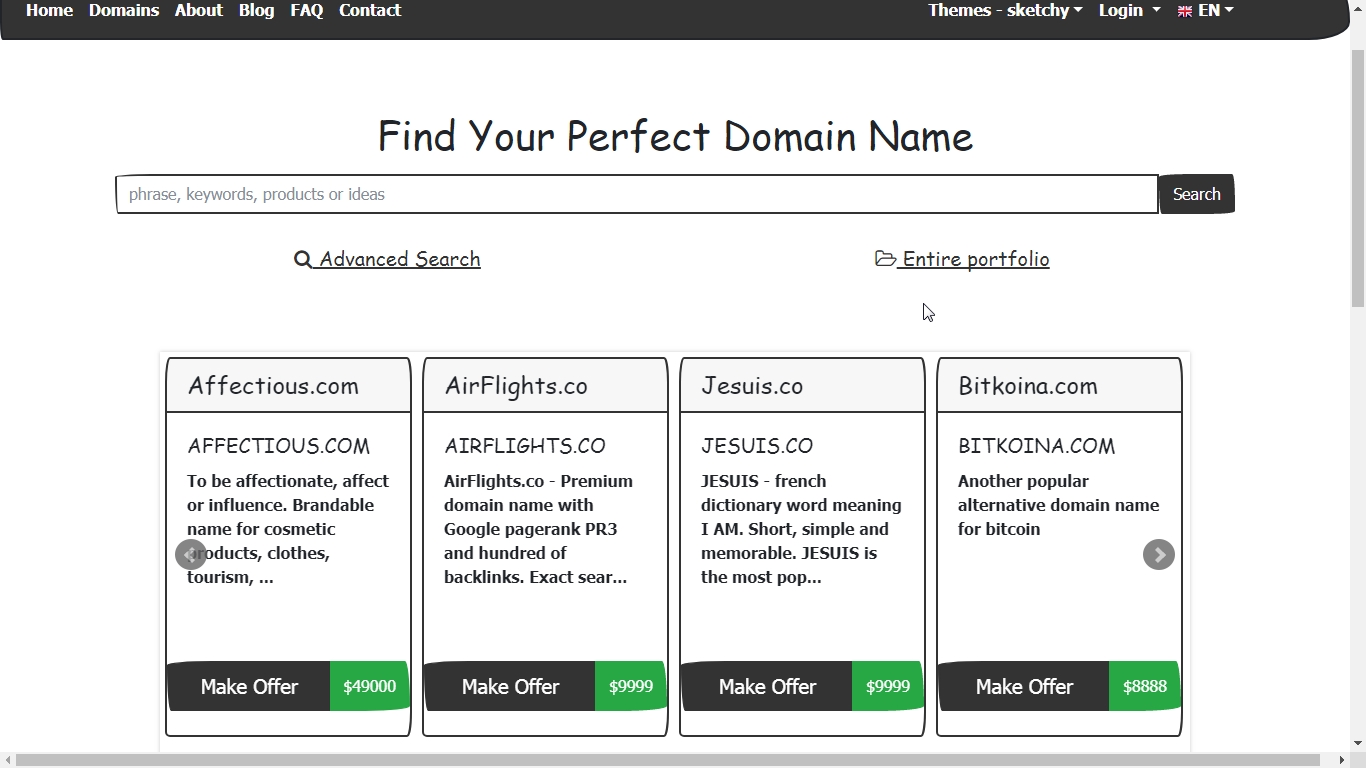Image resolution: width=1366 pixels, height=768 pixels.
Task: Click the horizontal scrollbar thumb
Action: pyautogui.click(x=668, y=761)
